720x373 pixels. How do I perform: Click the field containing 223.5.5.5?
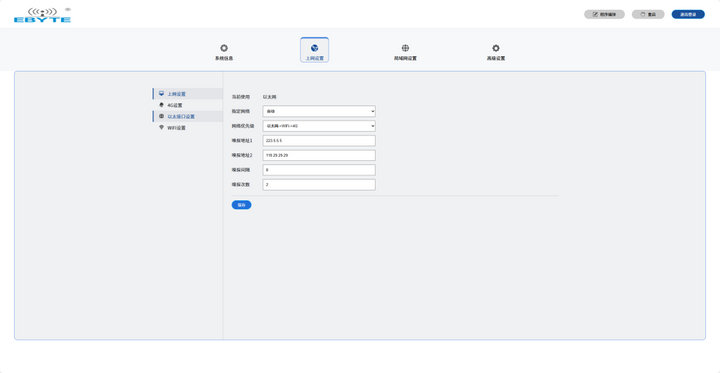(319, 141)
